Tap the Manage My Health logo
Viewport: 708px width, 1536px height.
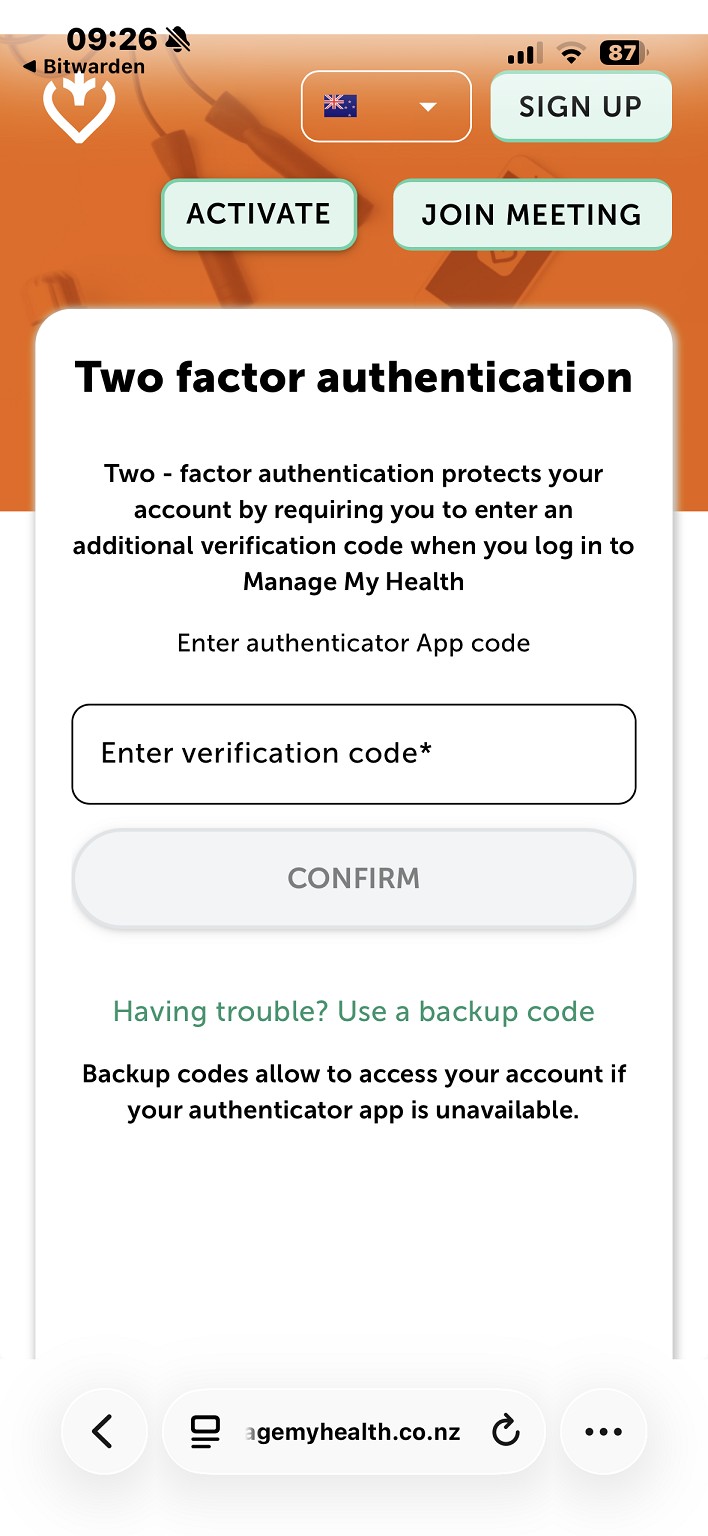[79, 110]
